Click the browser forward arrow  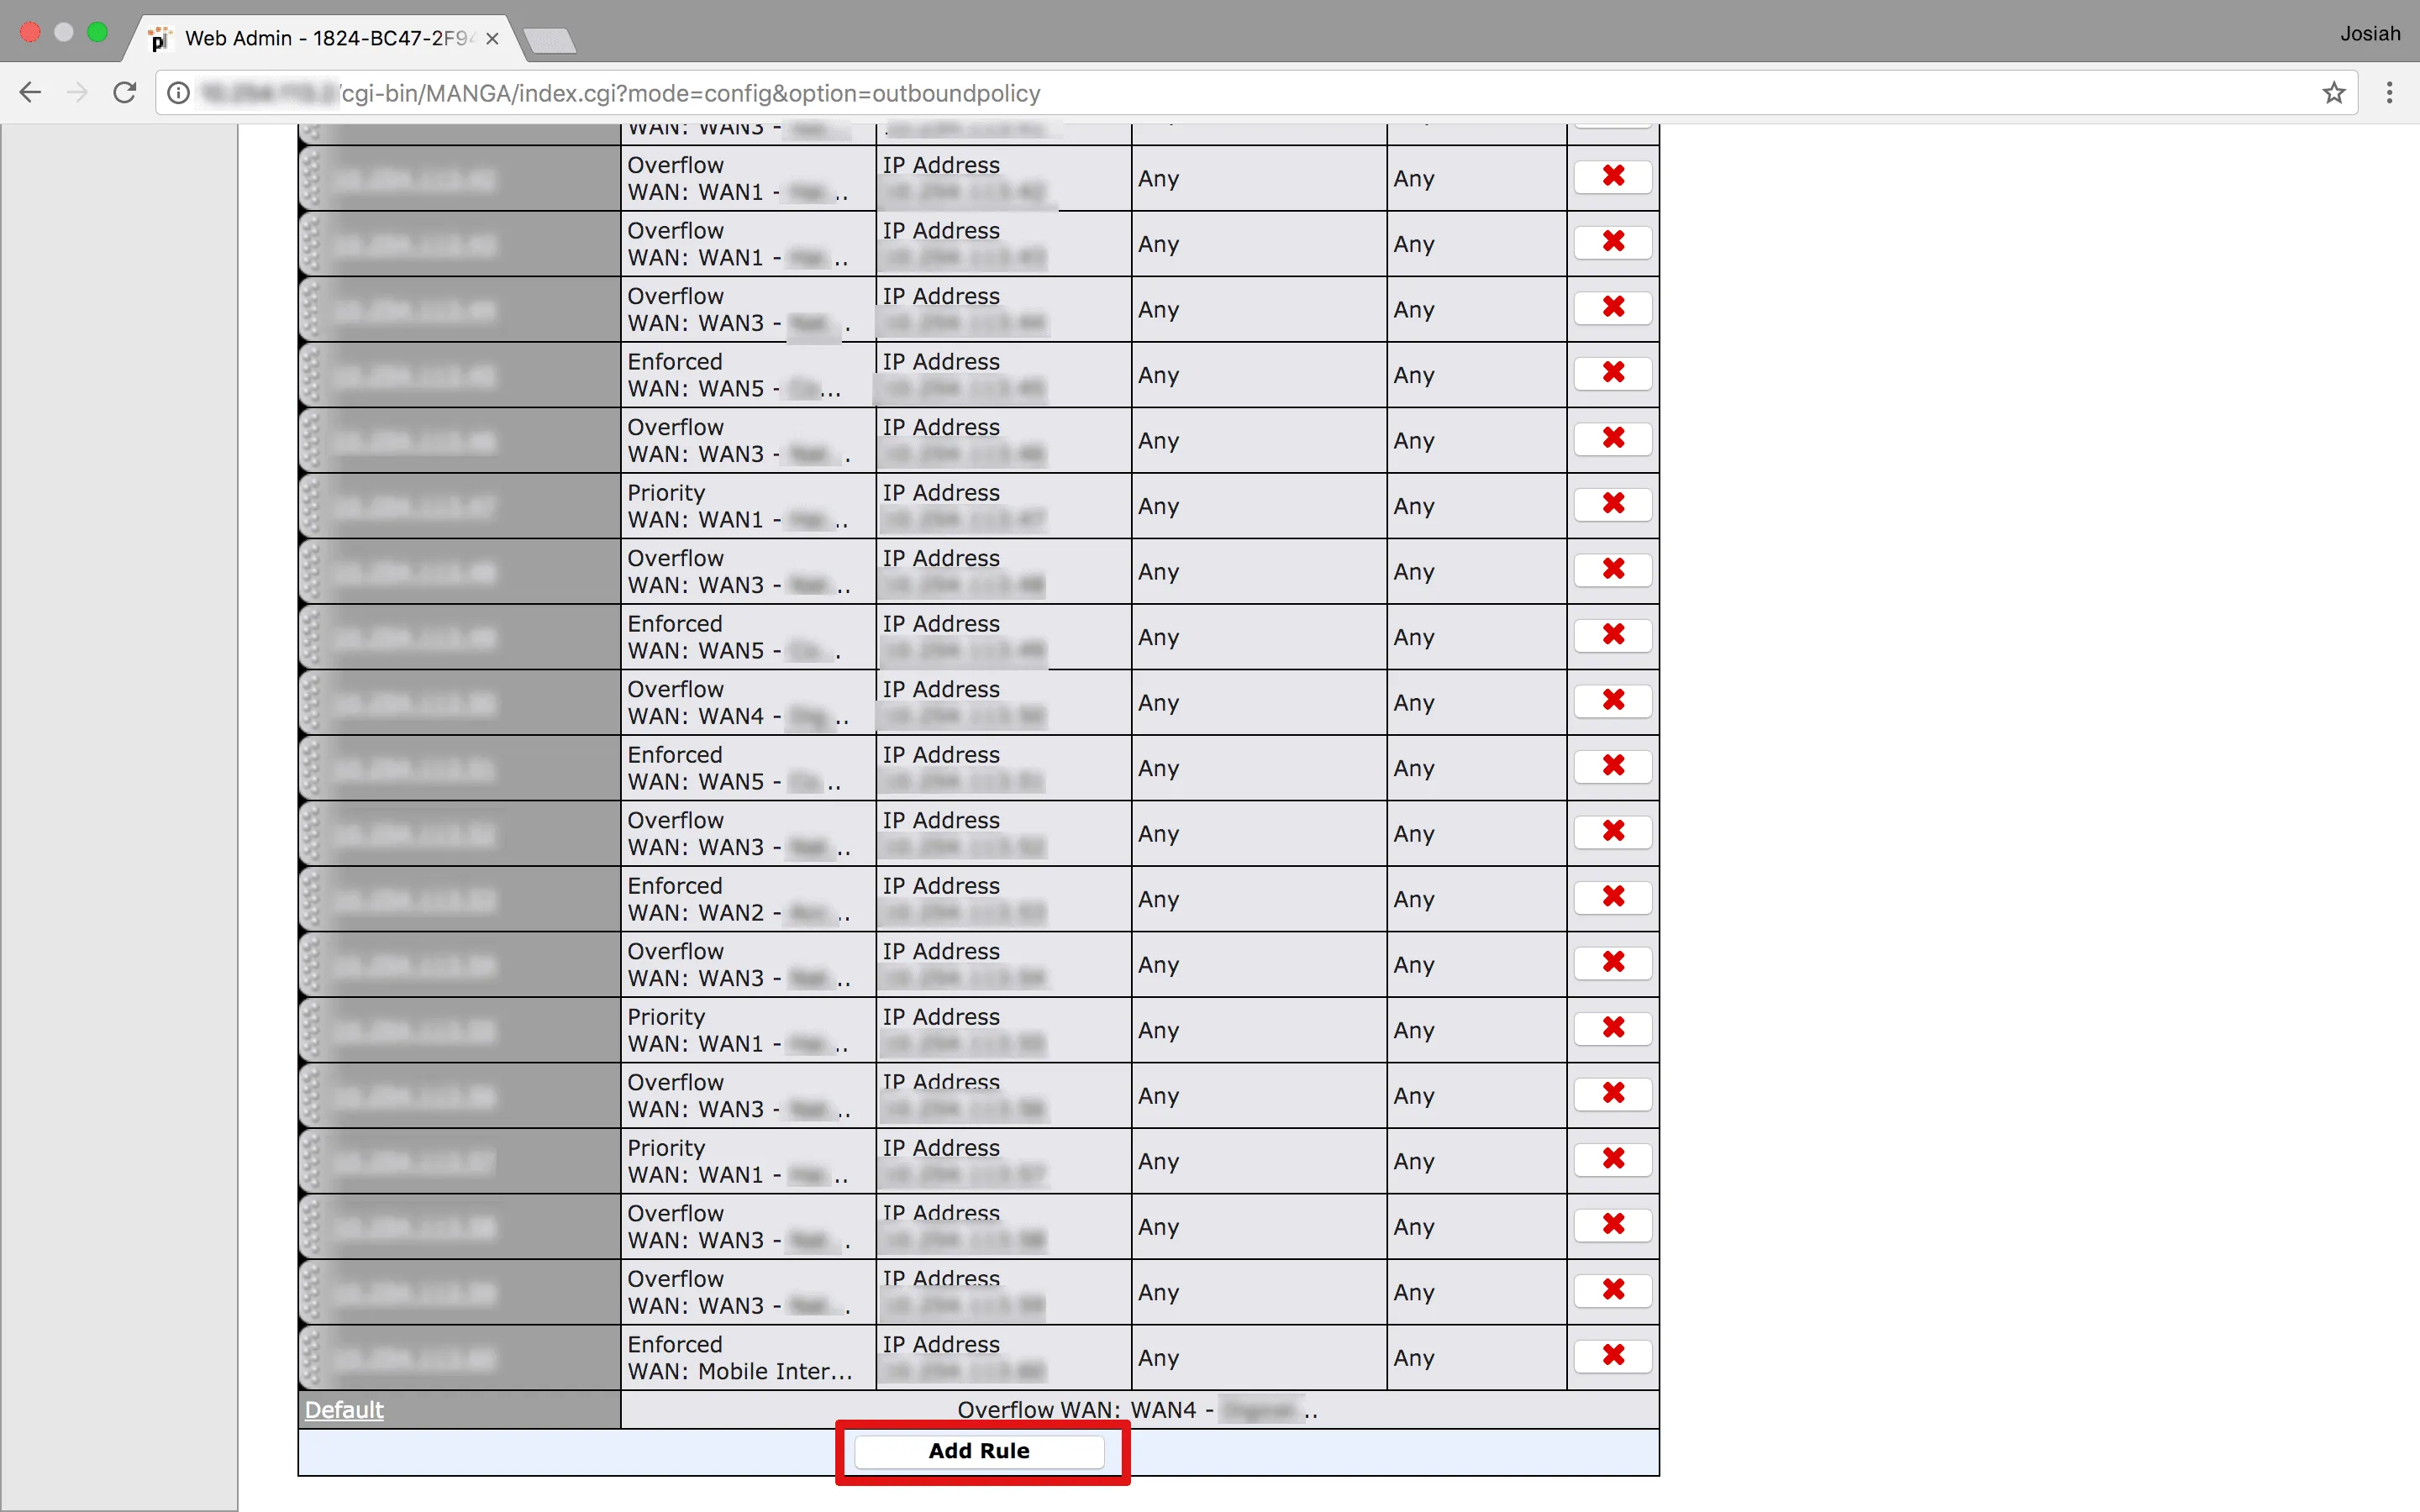click(x=77, y=93)
